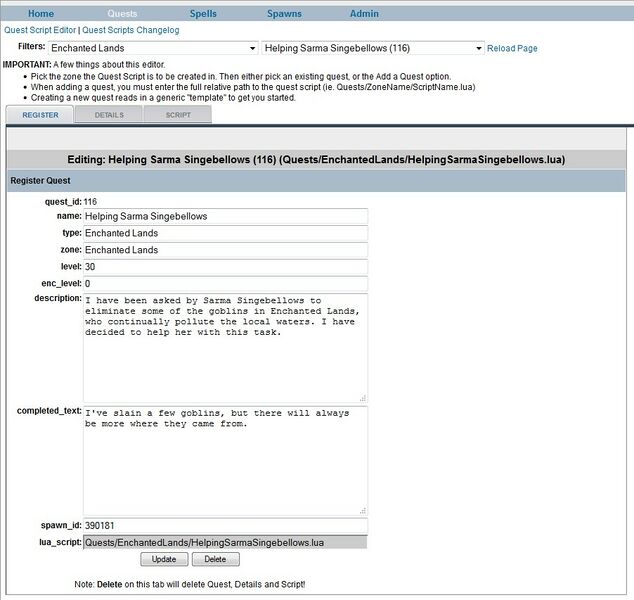The width and height of the screenshot is (634, 600).
Task: Focus the level field containing 30
Action: coord(225,267)
